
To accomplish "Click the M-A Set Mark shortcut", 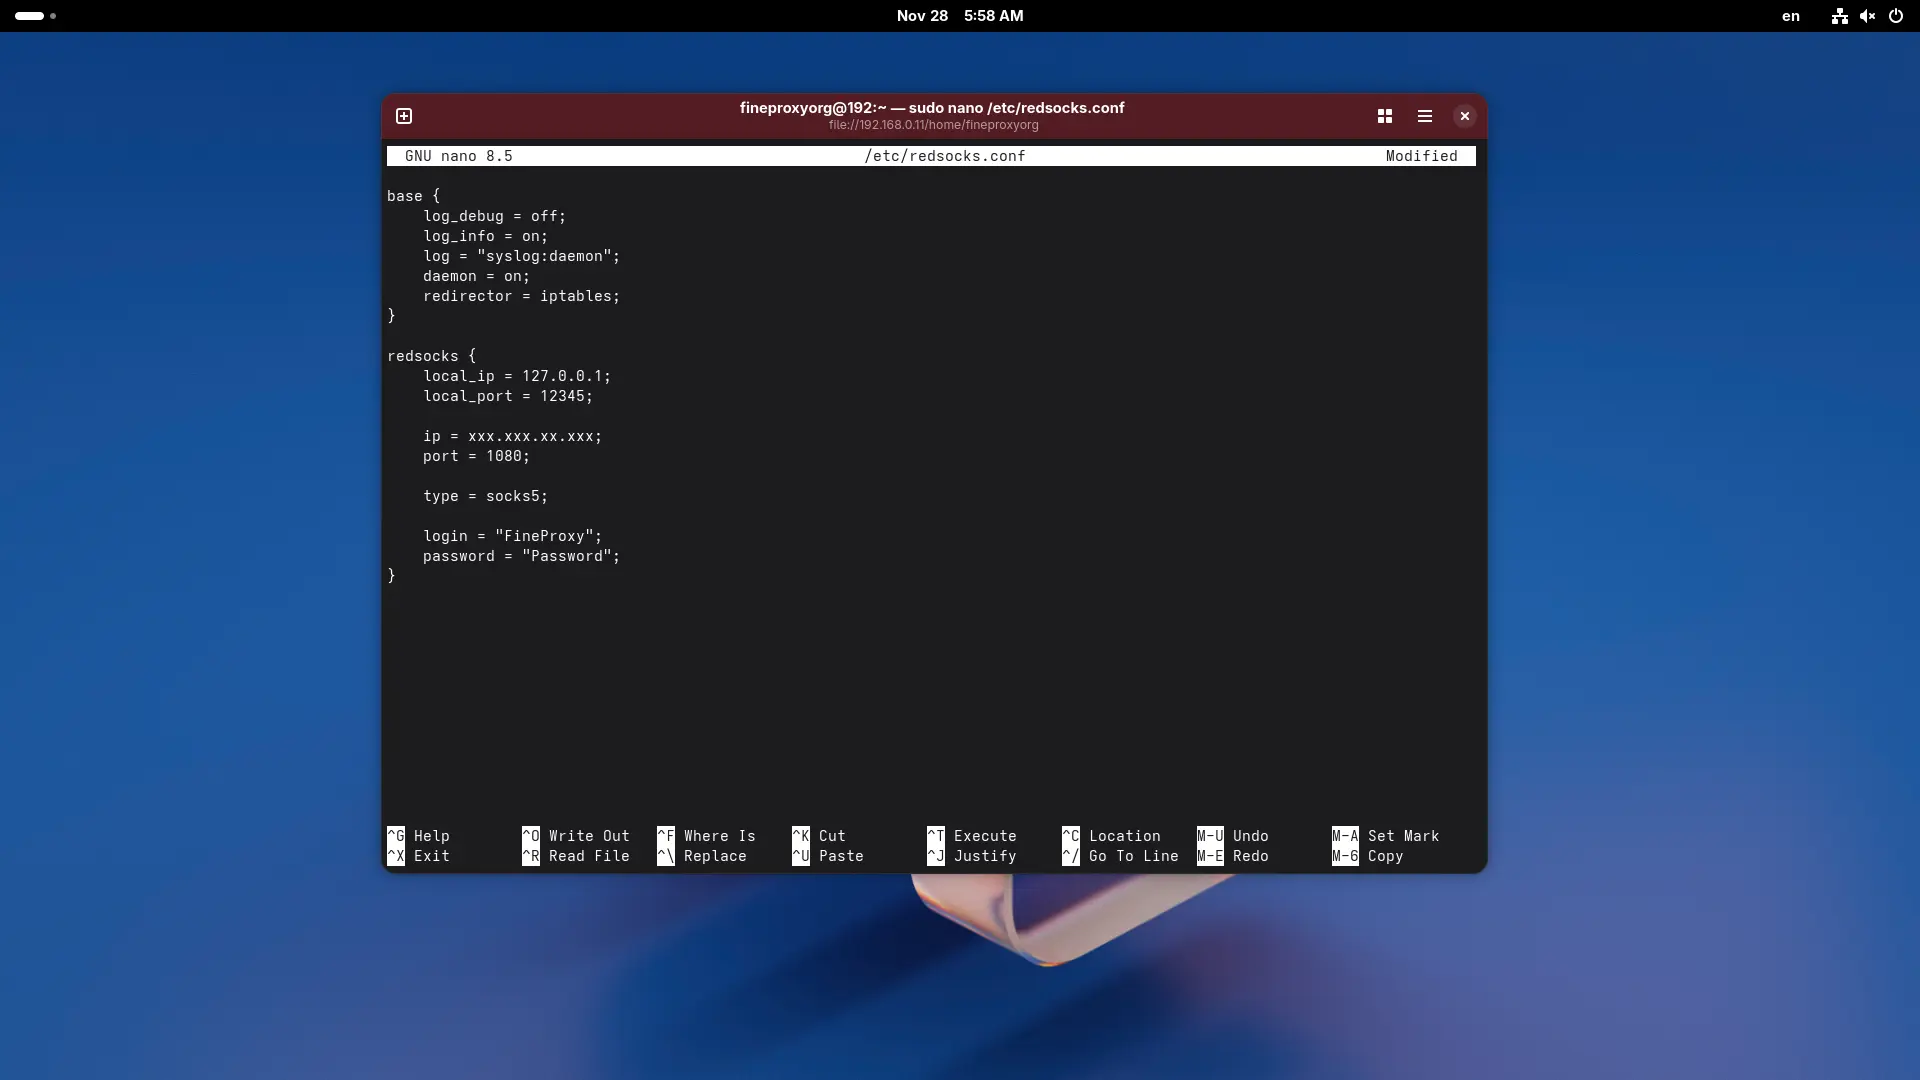I will 1386,836.
